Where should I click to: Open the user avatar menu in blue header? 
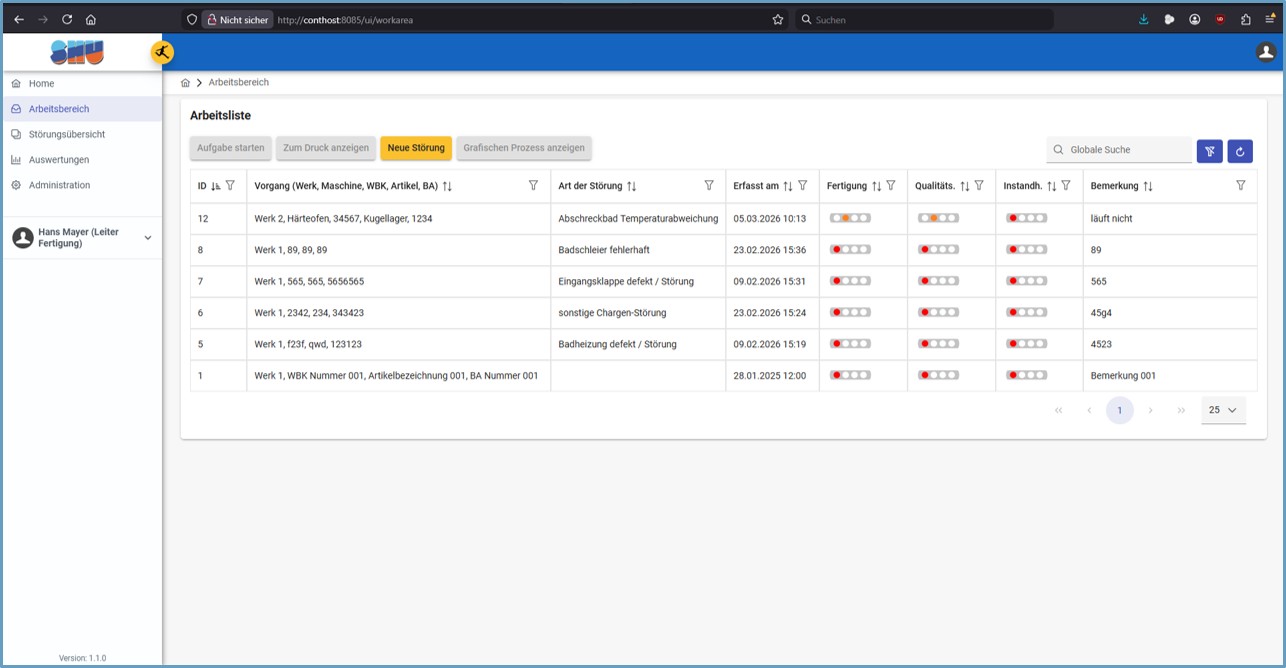tap(1266, 53)
